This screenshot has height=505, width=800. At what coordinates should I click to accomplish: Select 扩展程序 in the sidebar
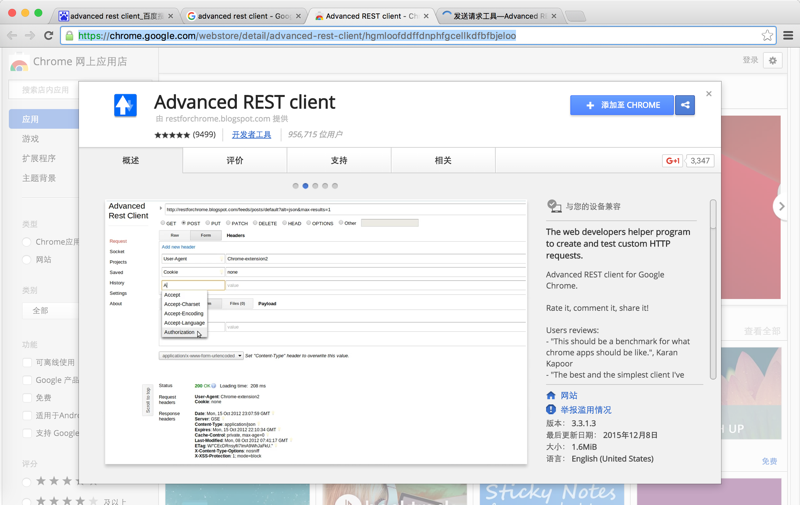(x=39, y=158)
